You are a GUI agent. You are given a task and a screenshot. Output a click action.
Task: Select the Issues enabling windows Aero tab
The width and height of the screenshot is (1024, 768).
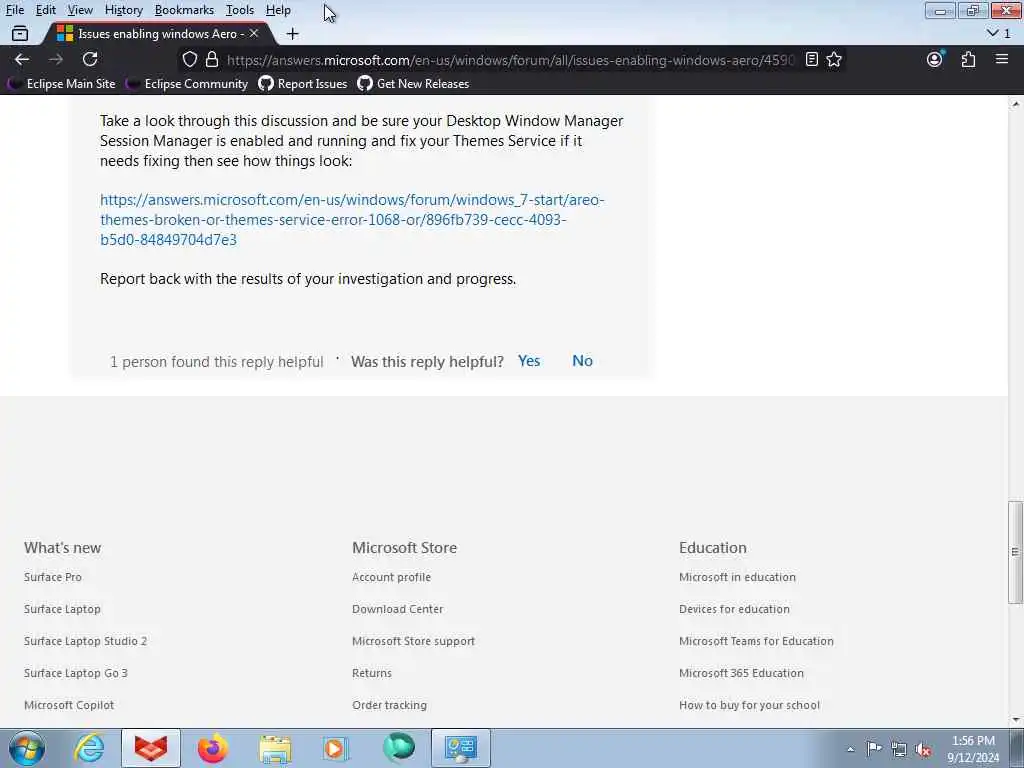159,33
